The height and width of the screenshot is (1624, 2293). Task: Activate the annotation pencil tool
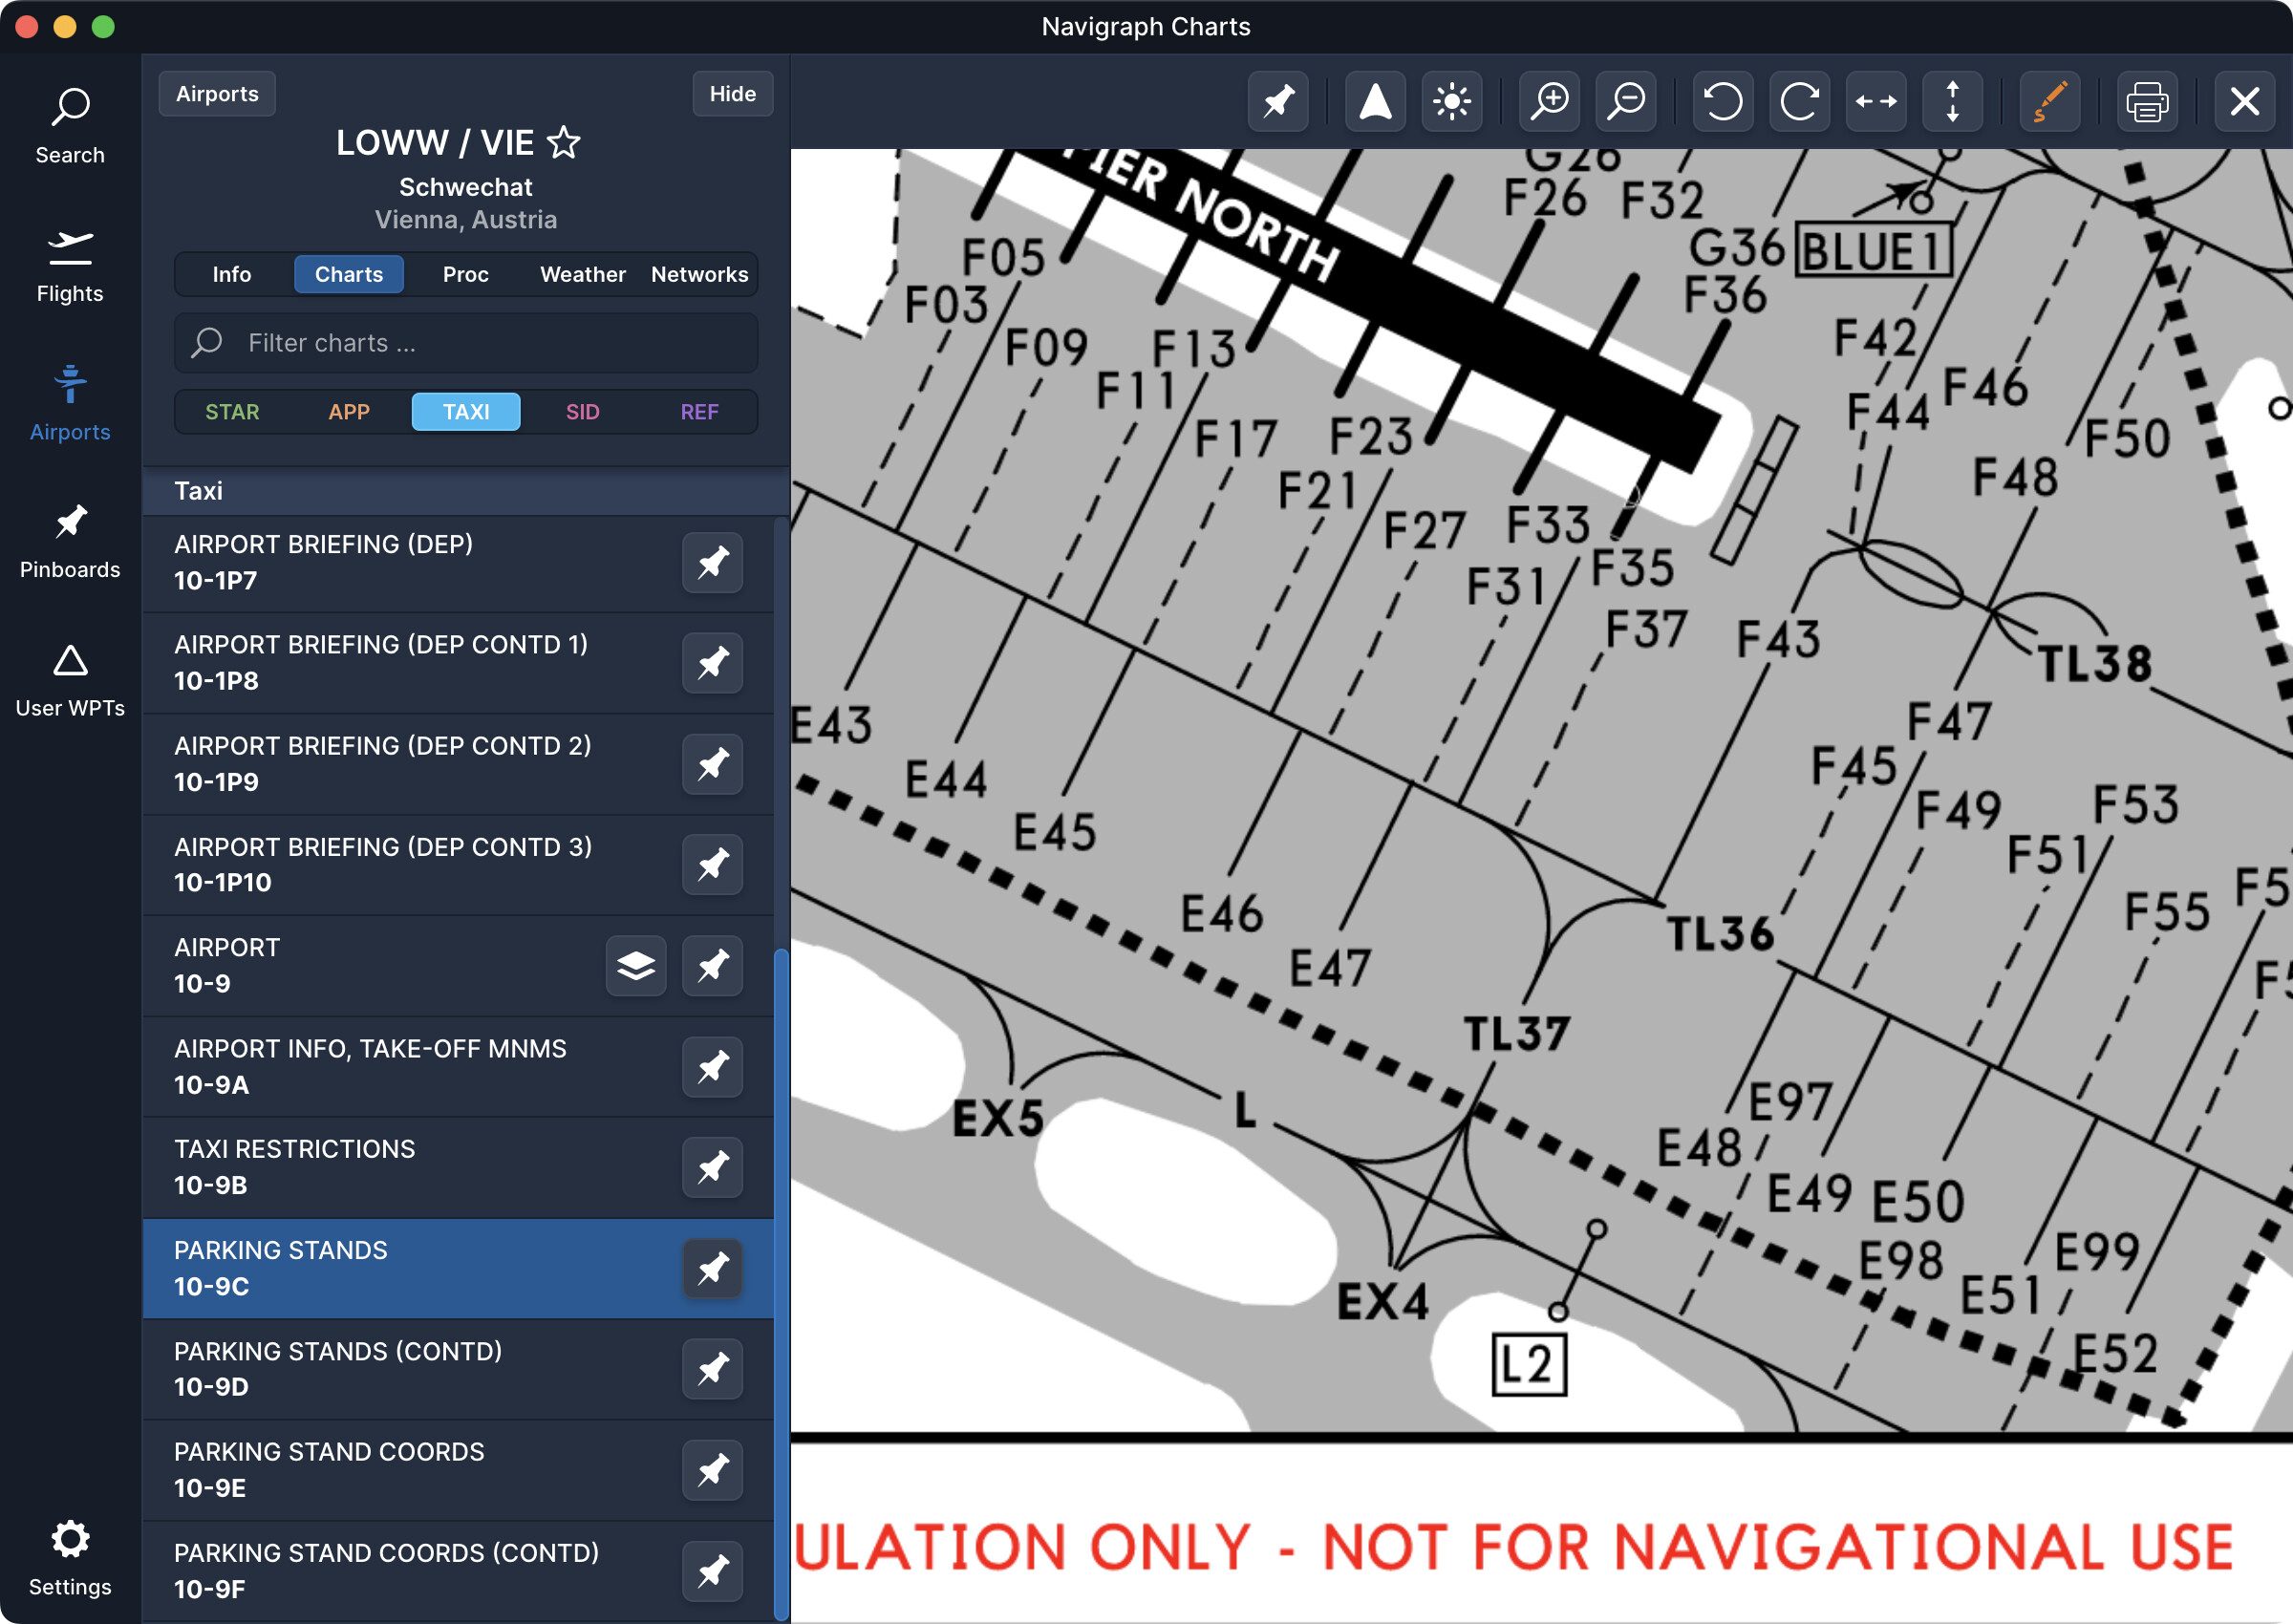(x=2050, y=101)
